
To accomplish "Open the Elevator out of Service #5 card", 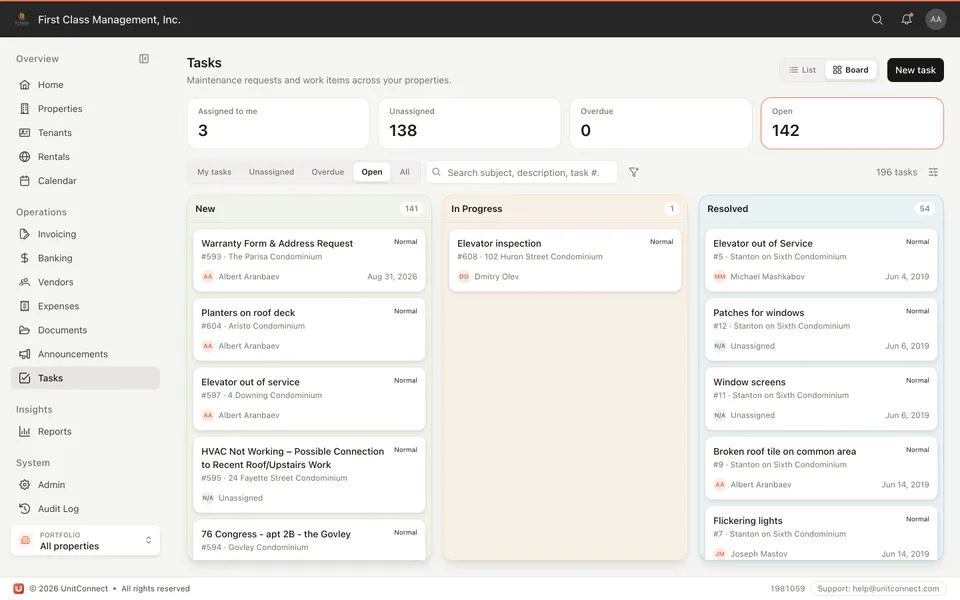I will click(x=820, y=260).
